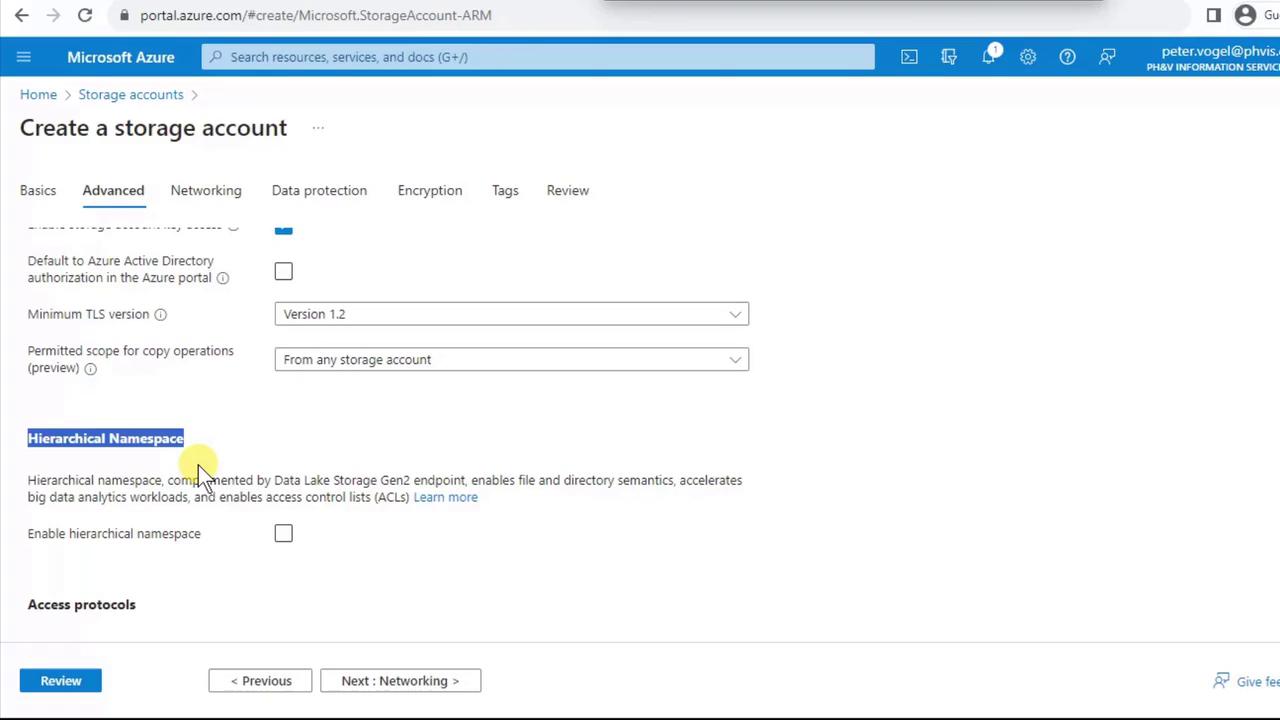The width and height of the screenshot is (1280, 720).
Task: Show info for Minimum TLS version
Action: (160, 314)
